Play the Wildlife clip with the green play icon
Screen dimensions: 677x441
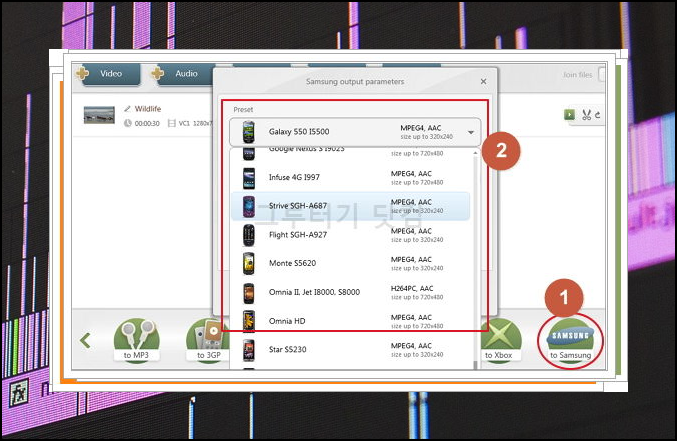(x=569, y=115)
